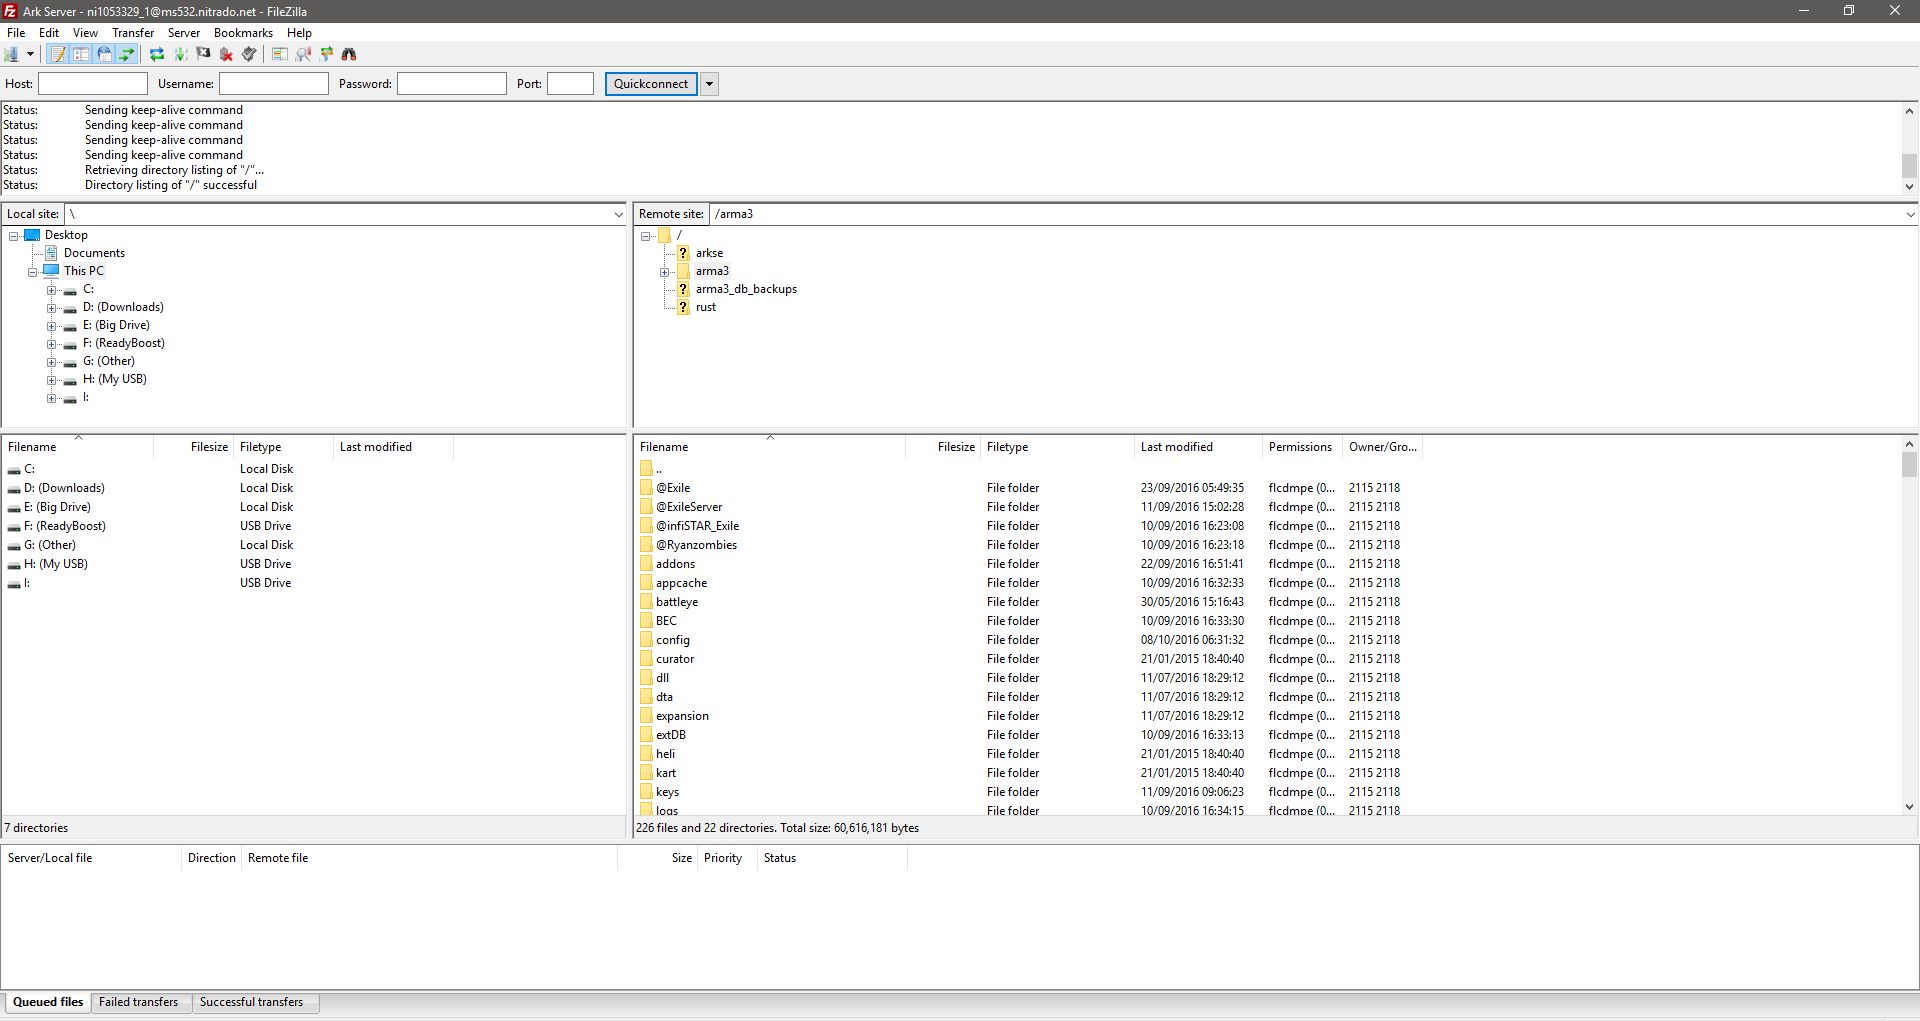Viewport: 1920px width, 1021px height.
Task: Focus the Username input field
Action: pyautogui.click(x=274, y=84)
